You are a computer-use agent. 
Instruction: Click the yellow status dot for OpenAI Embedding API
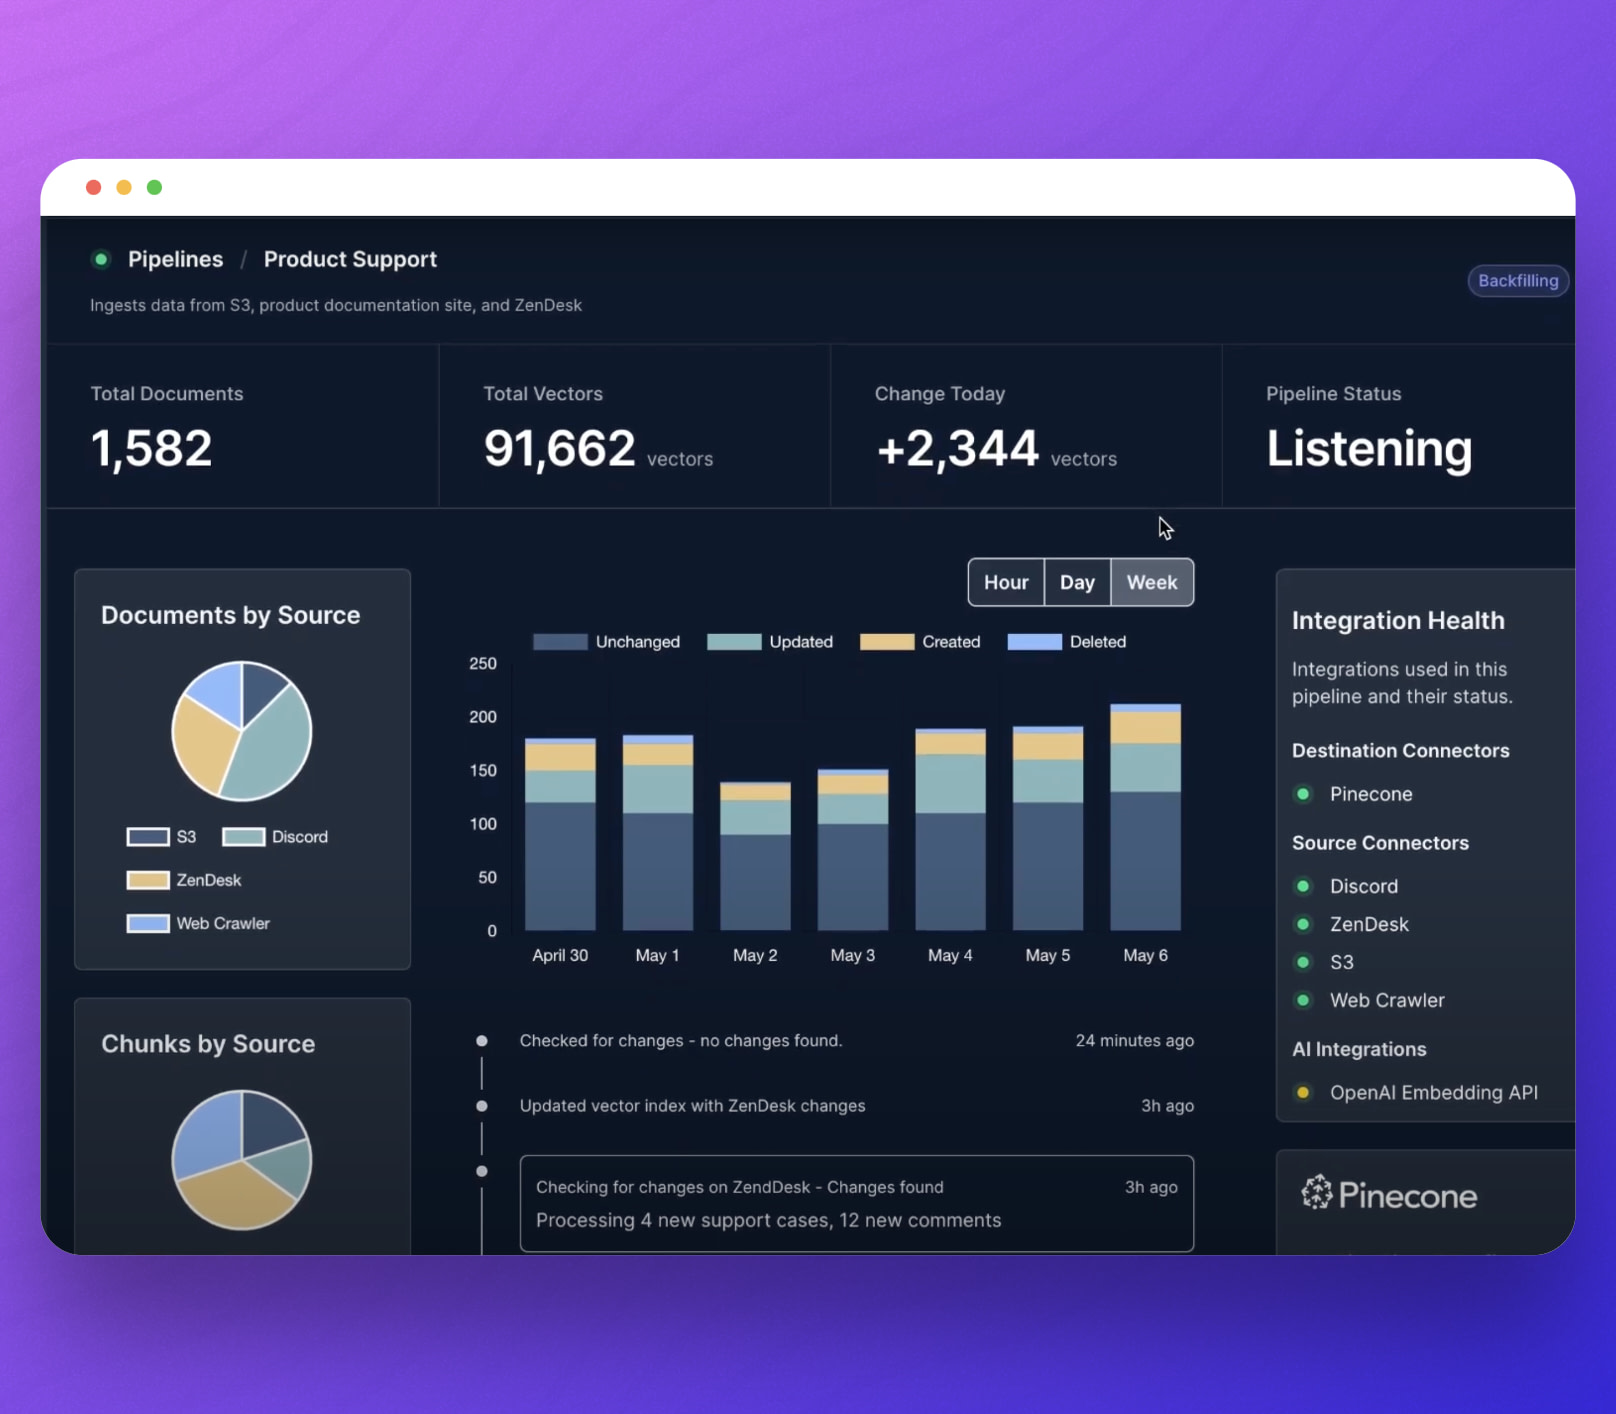coord(1303,1092)
